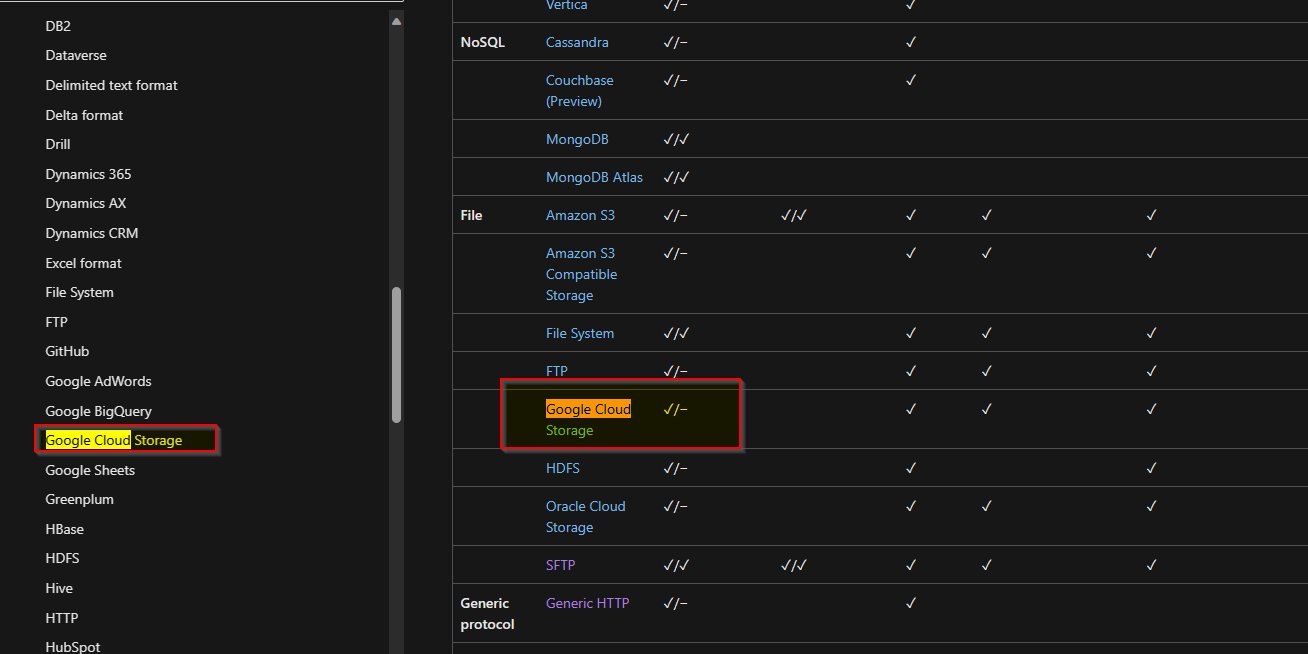Screen dimensions: 1308x654
Task: Open the MongoDB table link
Action: (x=577, y=139)
